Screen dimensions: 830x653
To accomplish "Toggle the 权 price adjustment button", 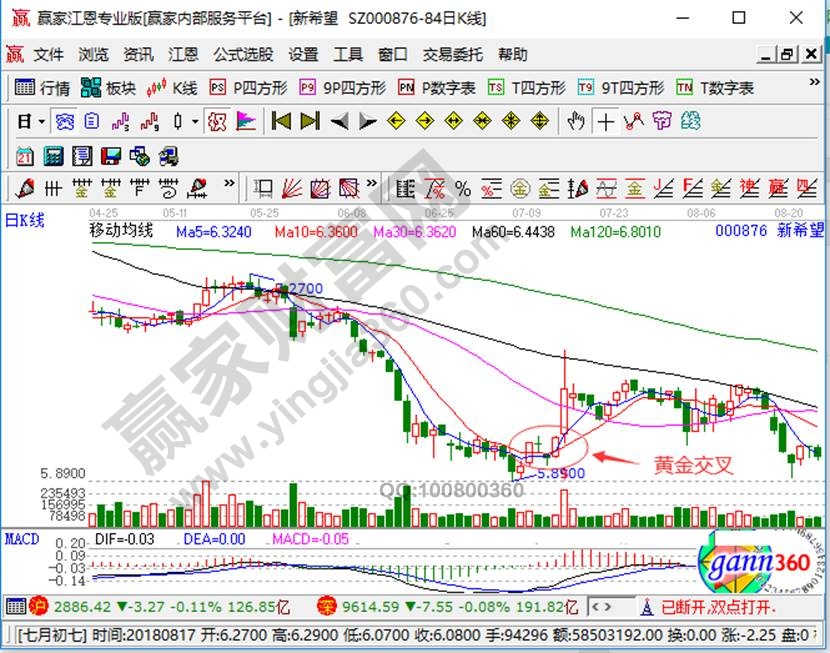I will [216, 121].
